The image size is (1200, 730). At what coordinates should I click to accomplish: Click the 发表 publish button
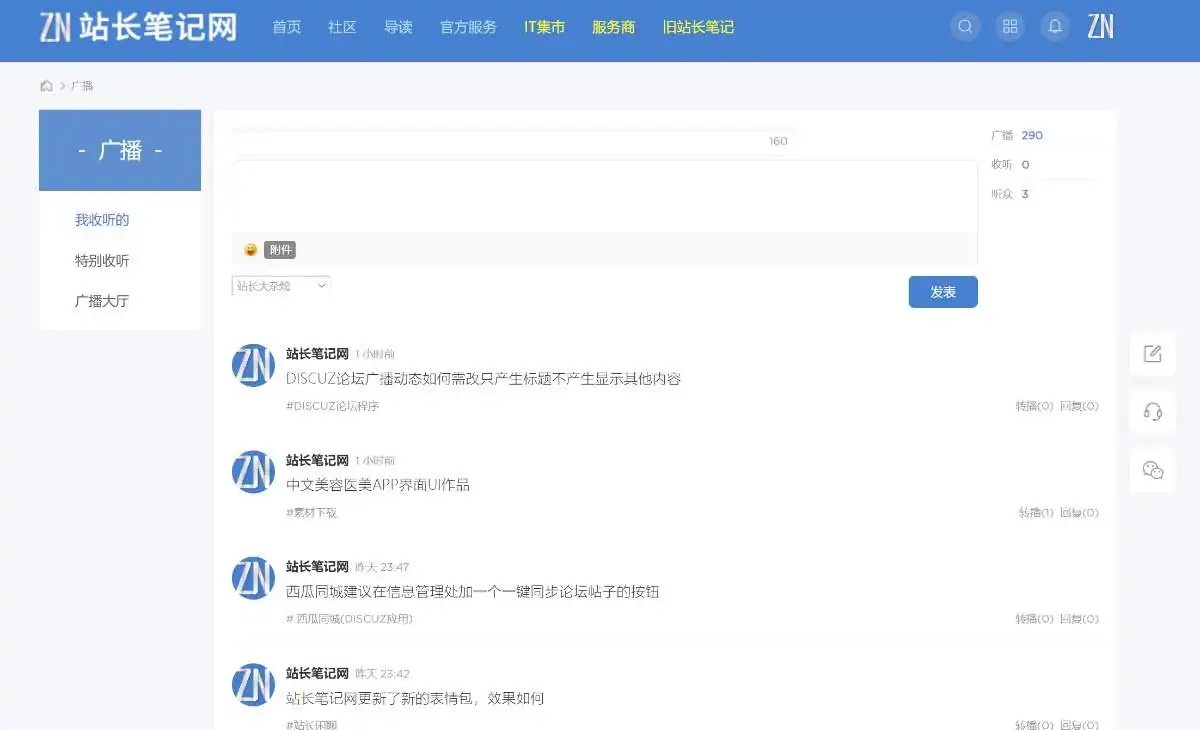coord(942,292)
